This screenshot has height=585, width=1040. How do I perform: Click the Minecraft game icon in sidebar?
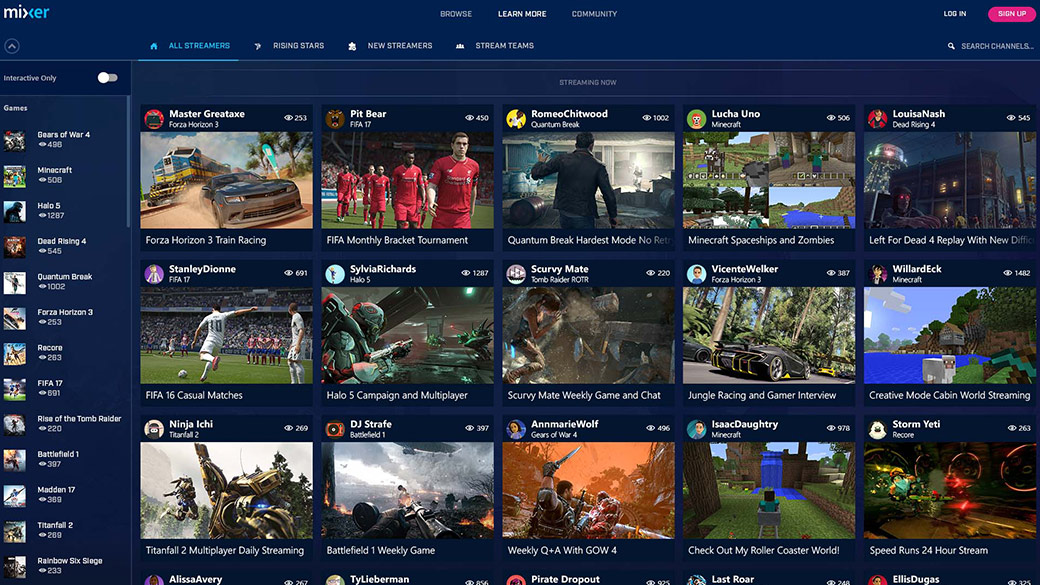click(15, 176)
